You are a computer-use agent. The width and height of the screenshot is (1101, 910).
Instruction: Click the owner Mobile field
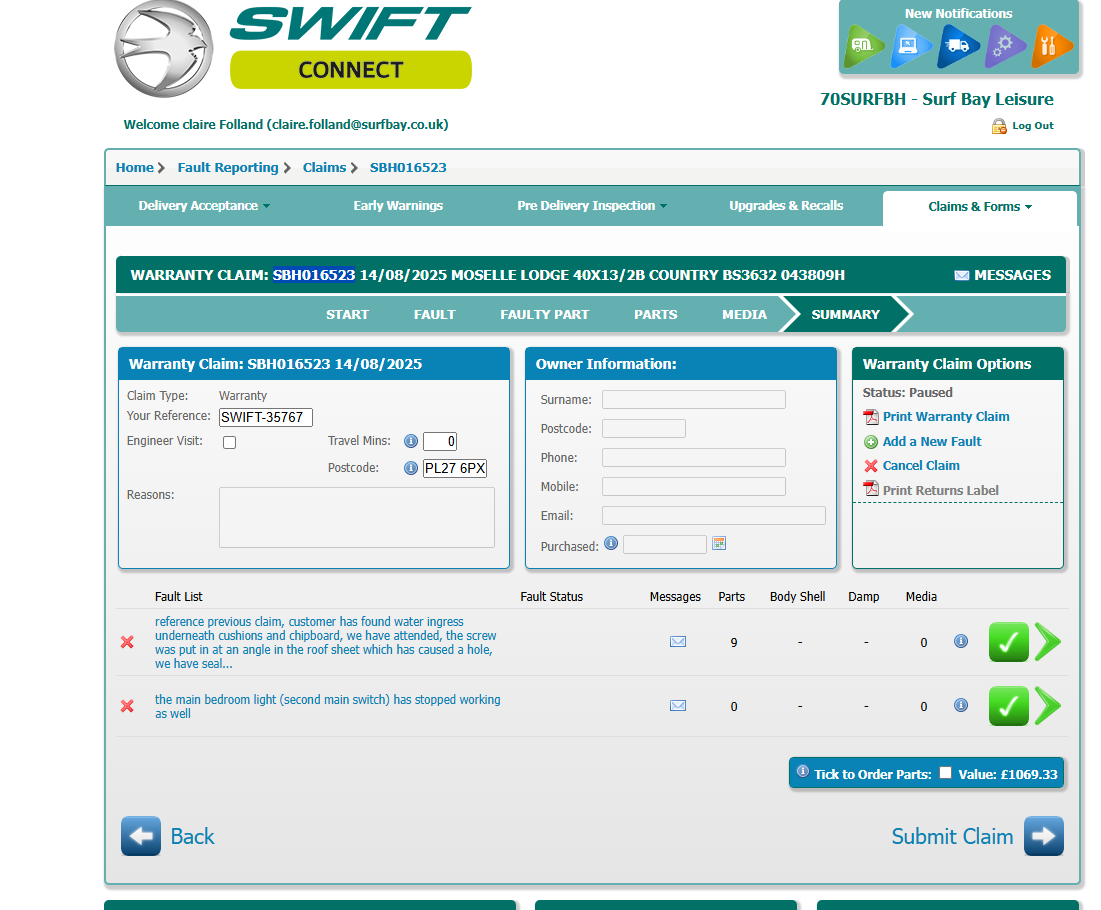coord(694,487)
